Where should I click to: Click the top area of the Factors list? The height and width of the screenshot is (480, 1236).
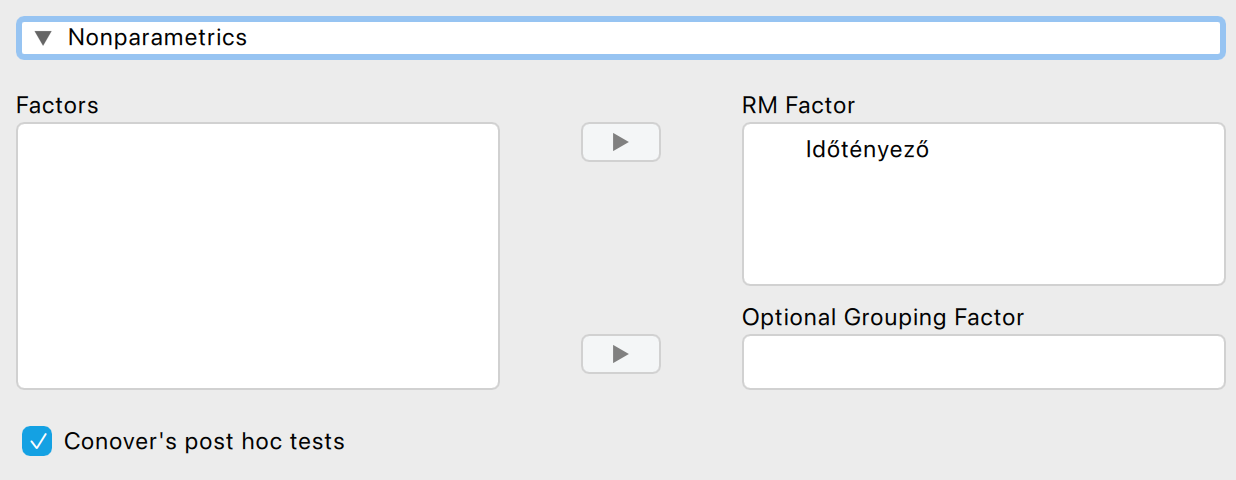pyautogui.click(x=257, y=145)
